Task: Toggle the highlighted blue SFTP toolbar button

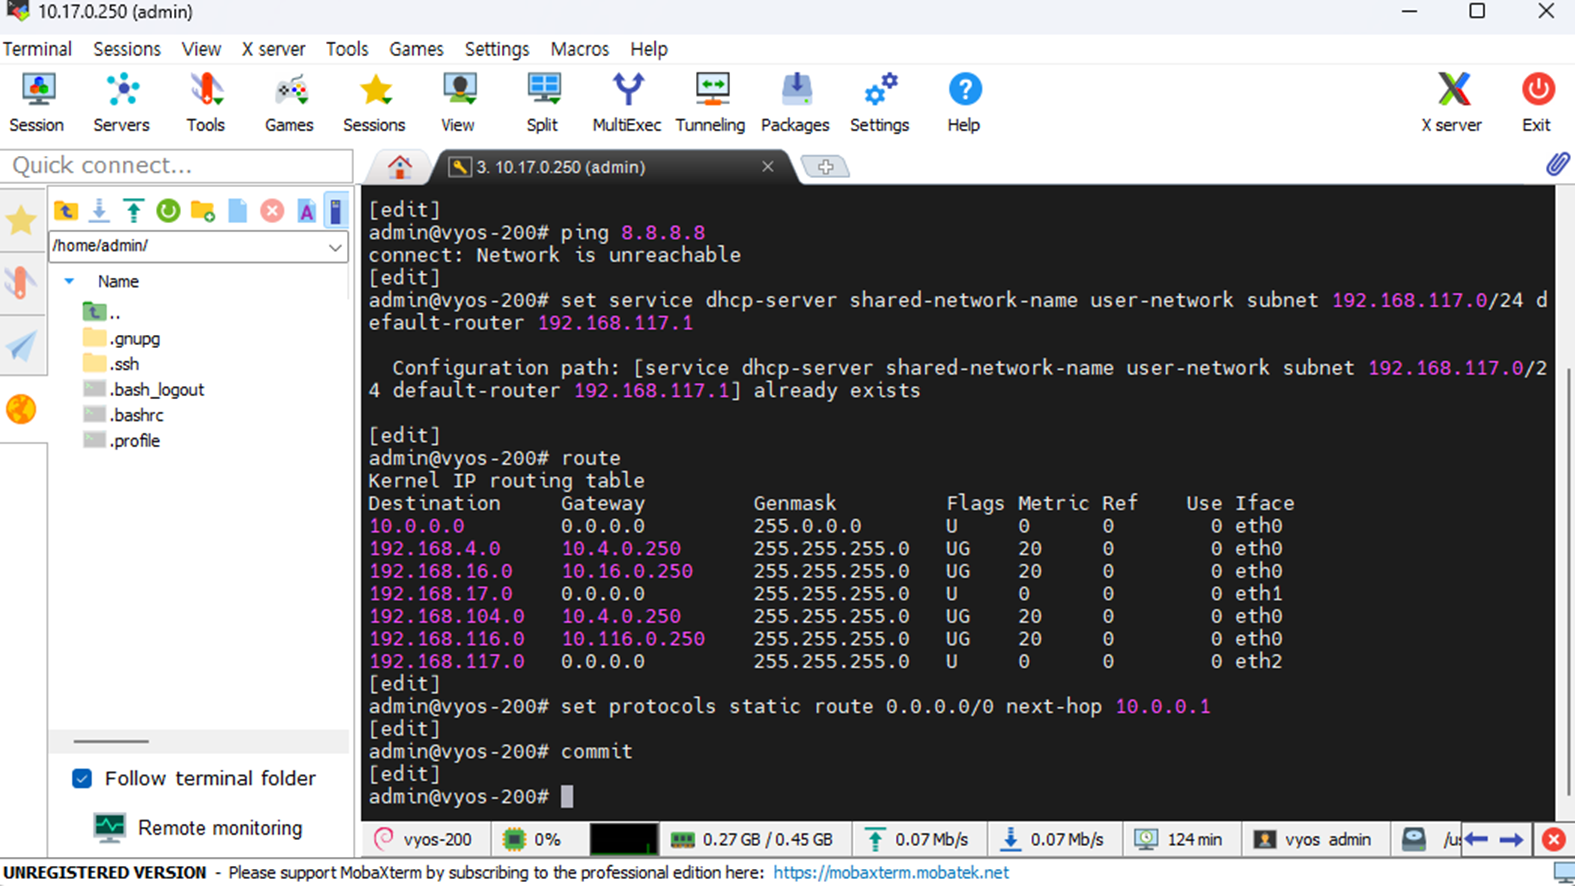Action: pyautogui.click(x=337, y=211)
